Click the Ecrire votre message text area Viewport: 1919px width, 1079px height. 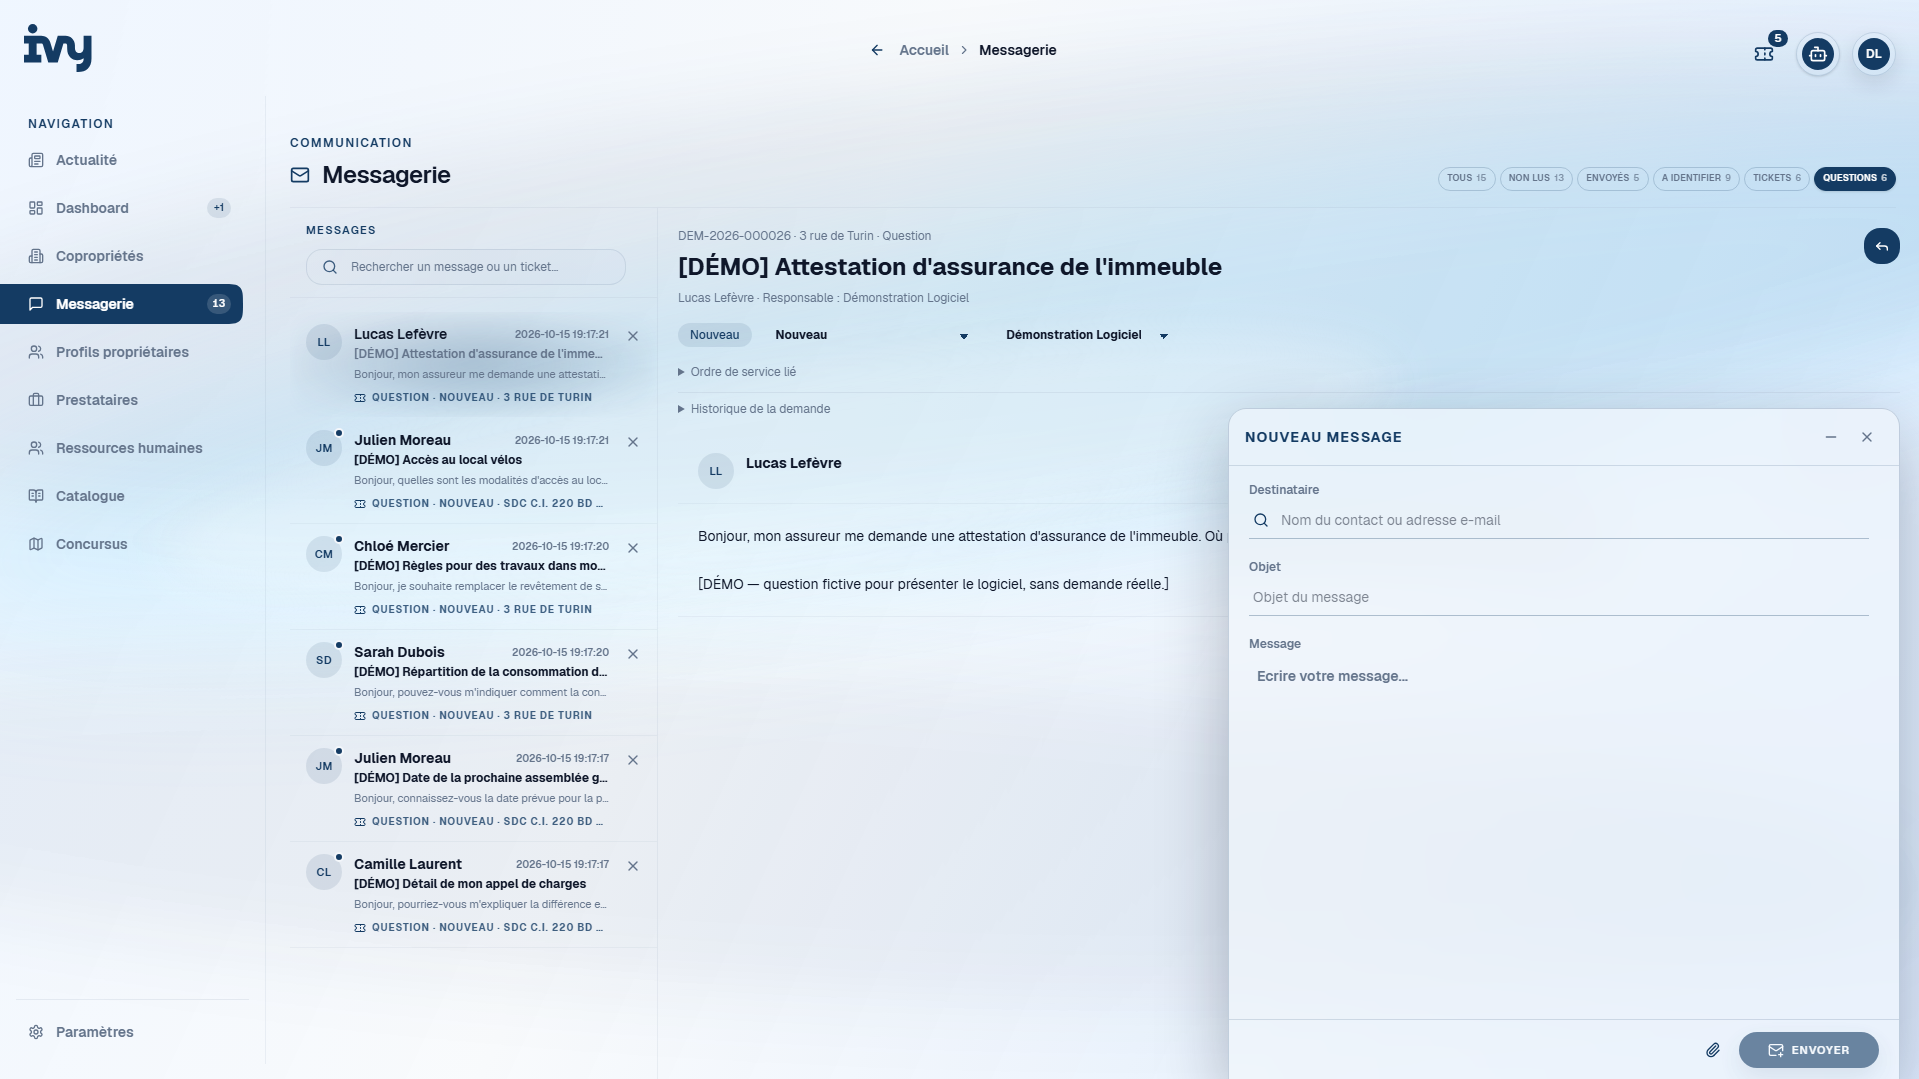[x=1558, y=835]
